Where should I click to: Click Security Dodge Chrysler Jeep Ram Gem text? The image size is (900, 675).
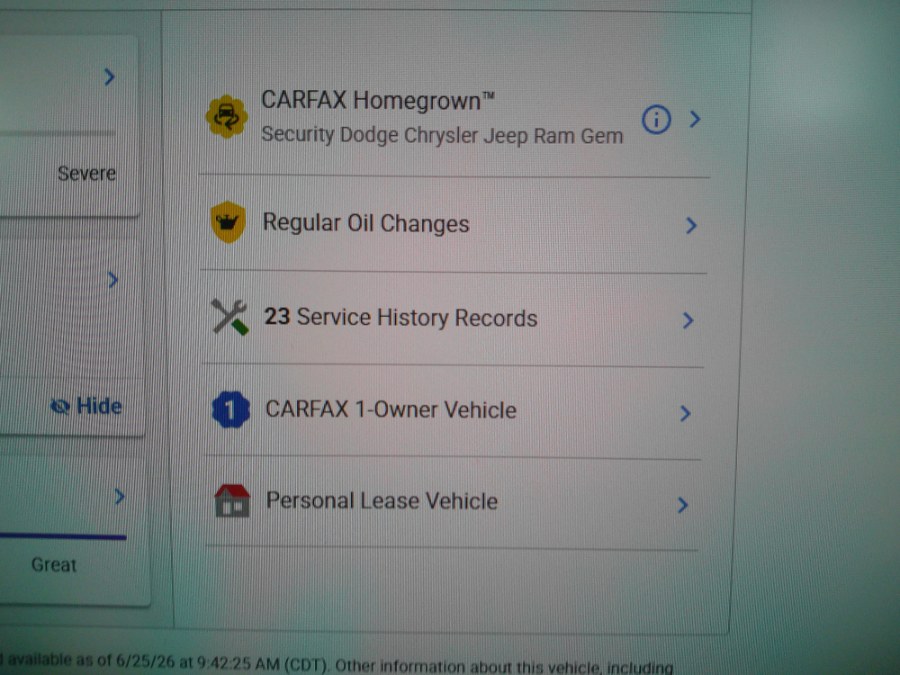tap(442, 135)
